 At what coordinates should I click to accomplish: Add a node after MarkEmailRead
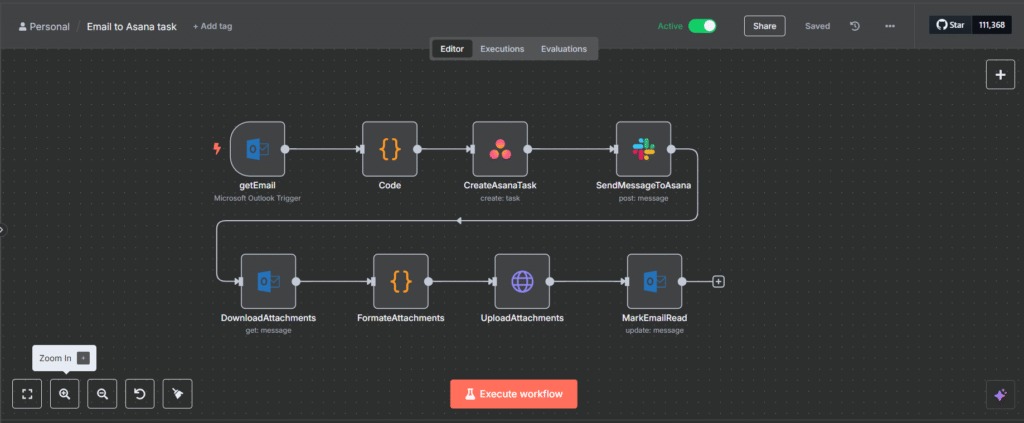coord(718,281)
